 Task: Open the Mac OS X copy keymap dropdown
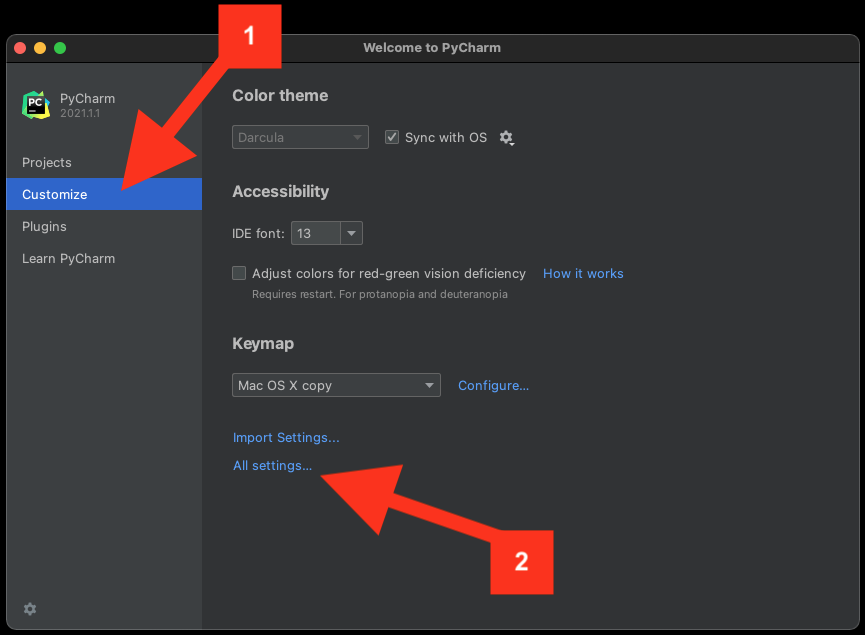[x=336, y=385]
